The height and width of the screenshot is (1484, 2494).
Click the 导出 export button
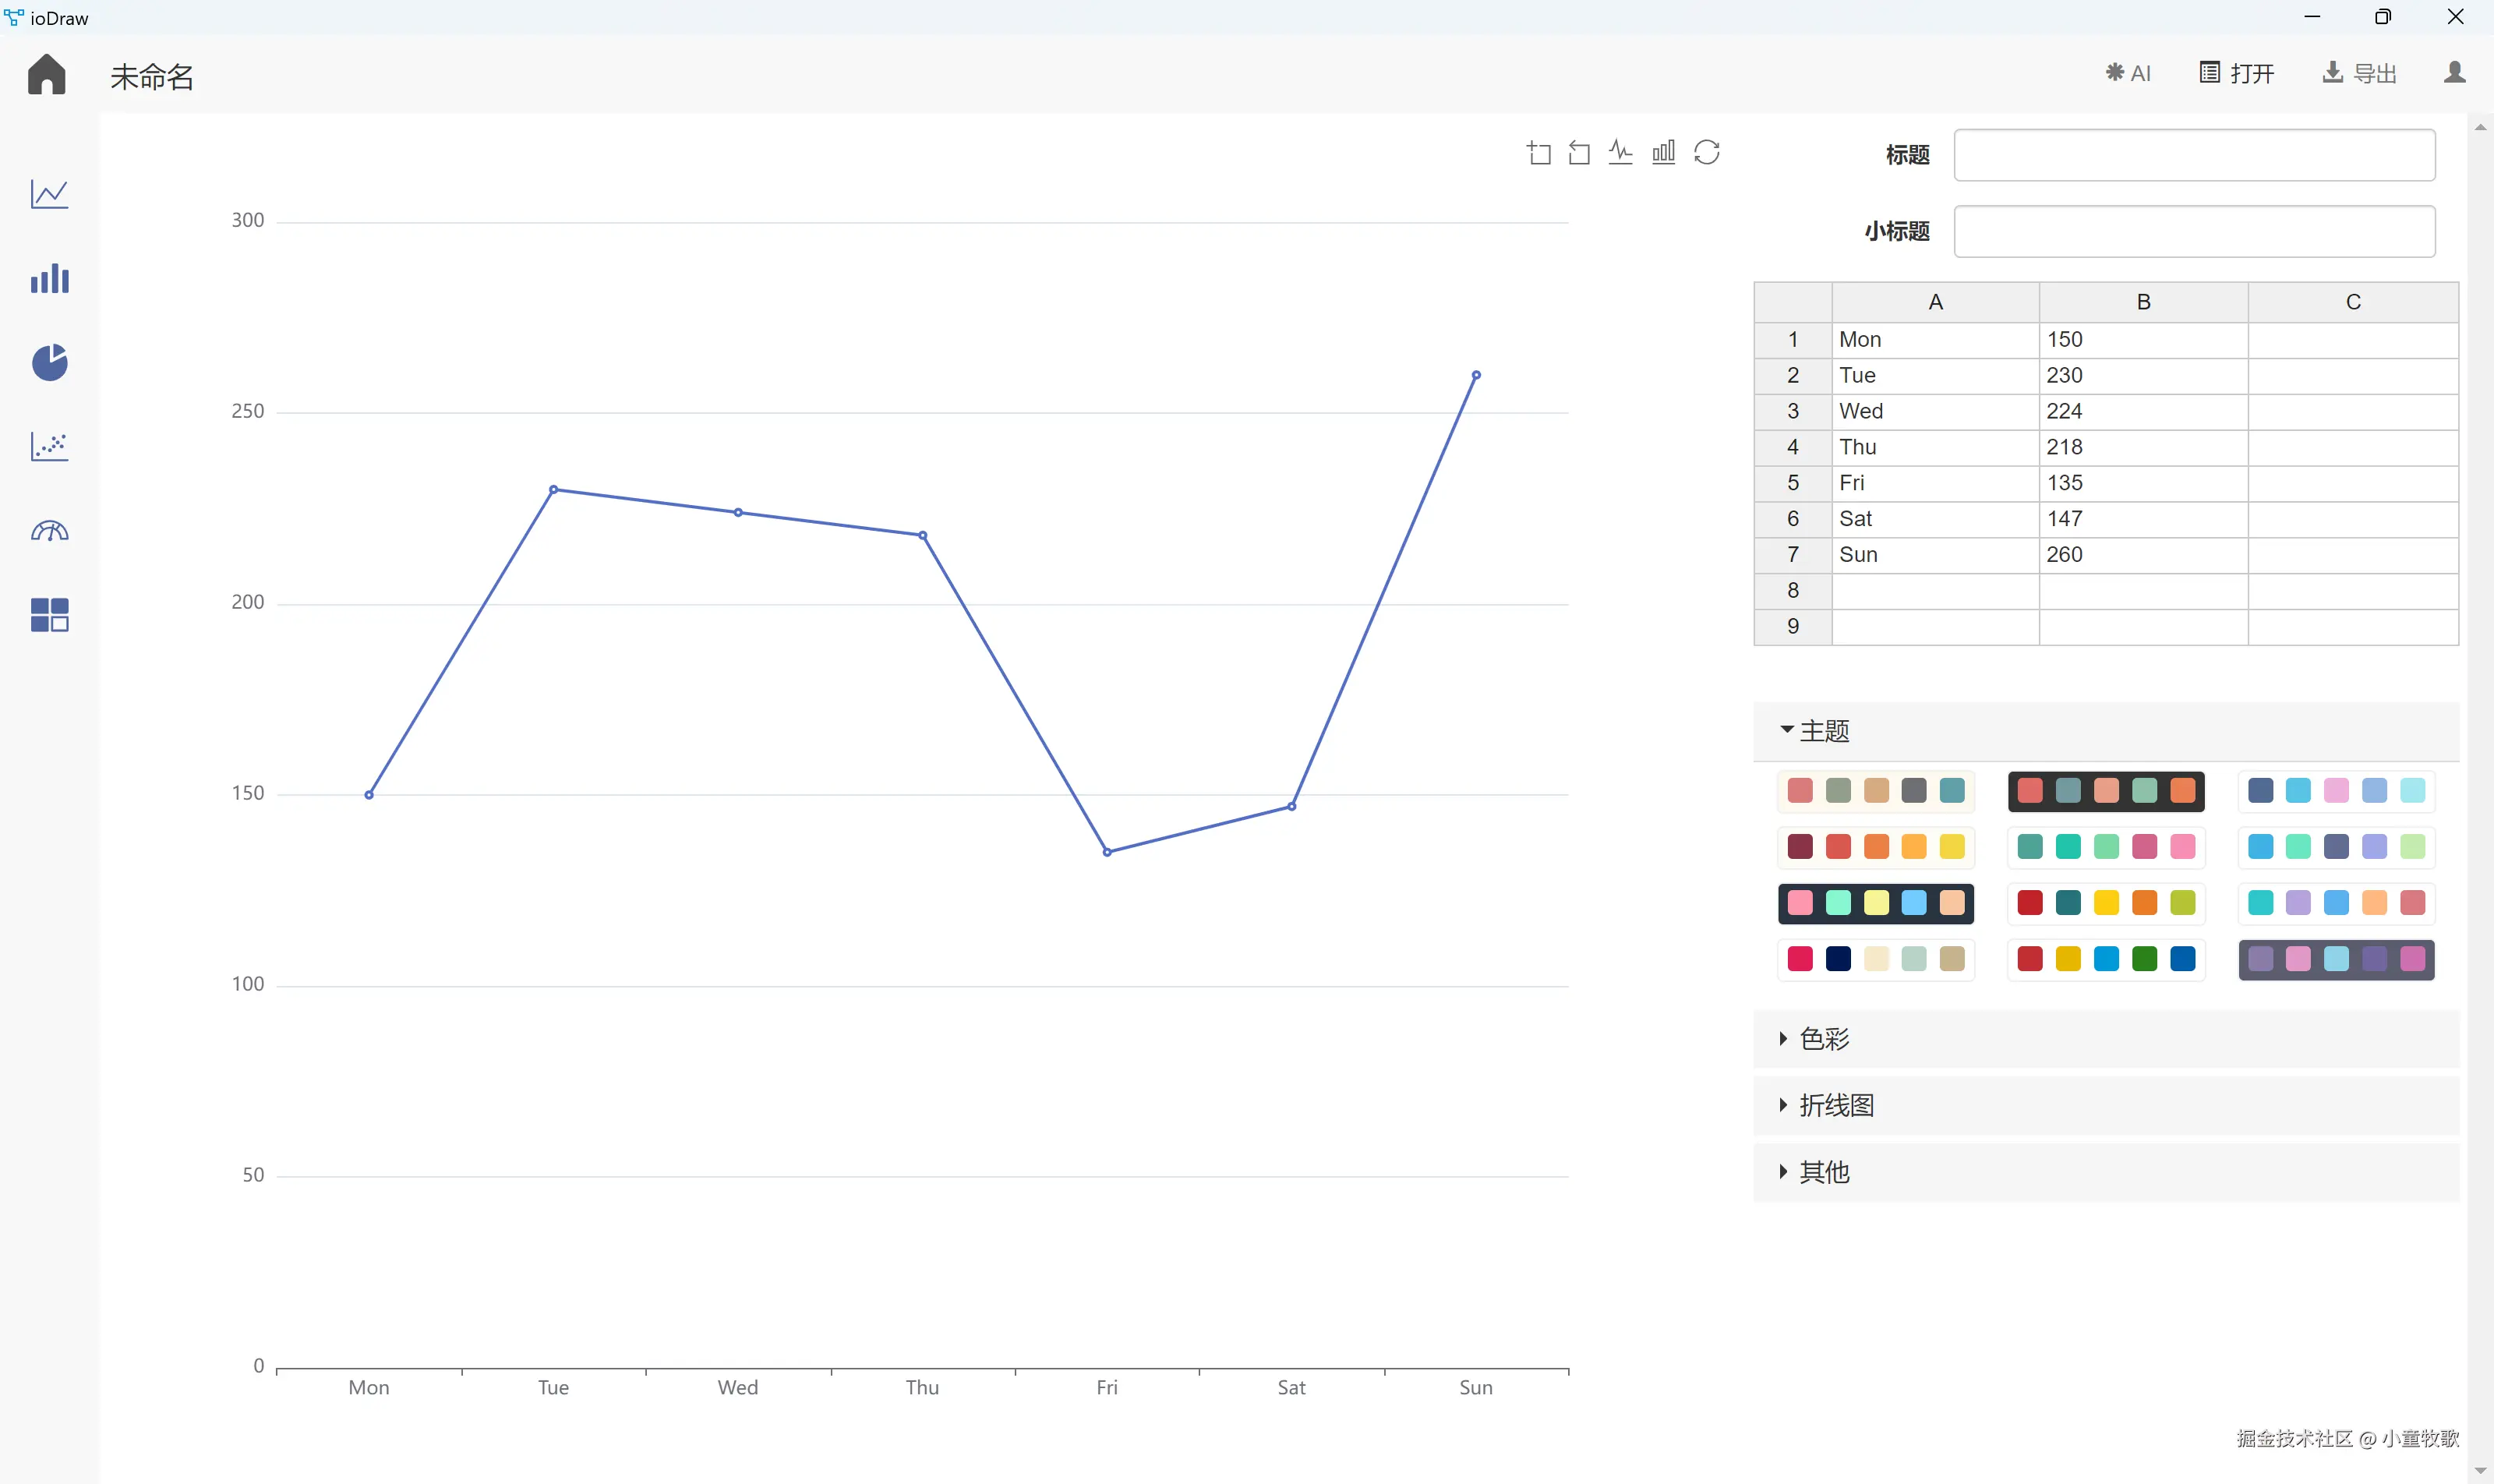(x=2359, y=73)
